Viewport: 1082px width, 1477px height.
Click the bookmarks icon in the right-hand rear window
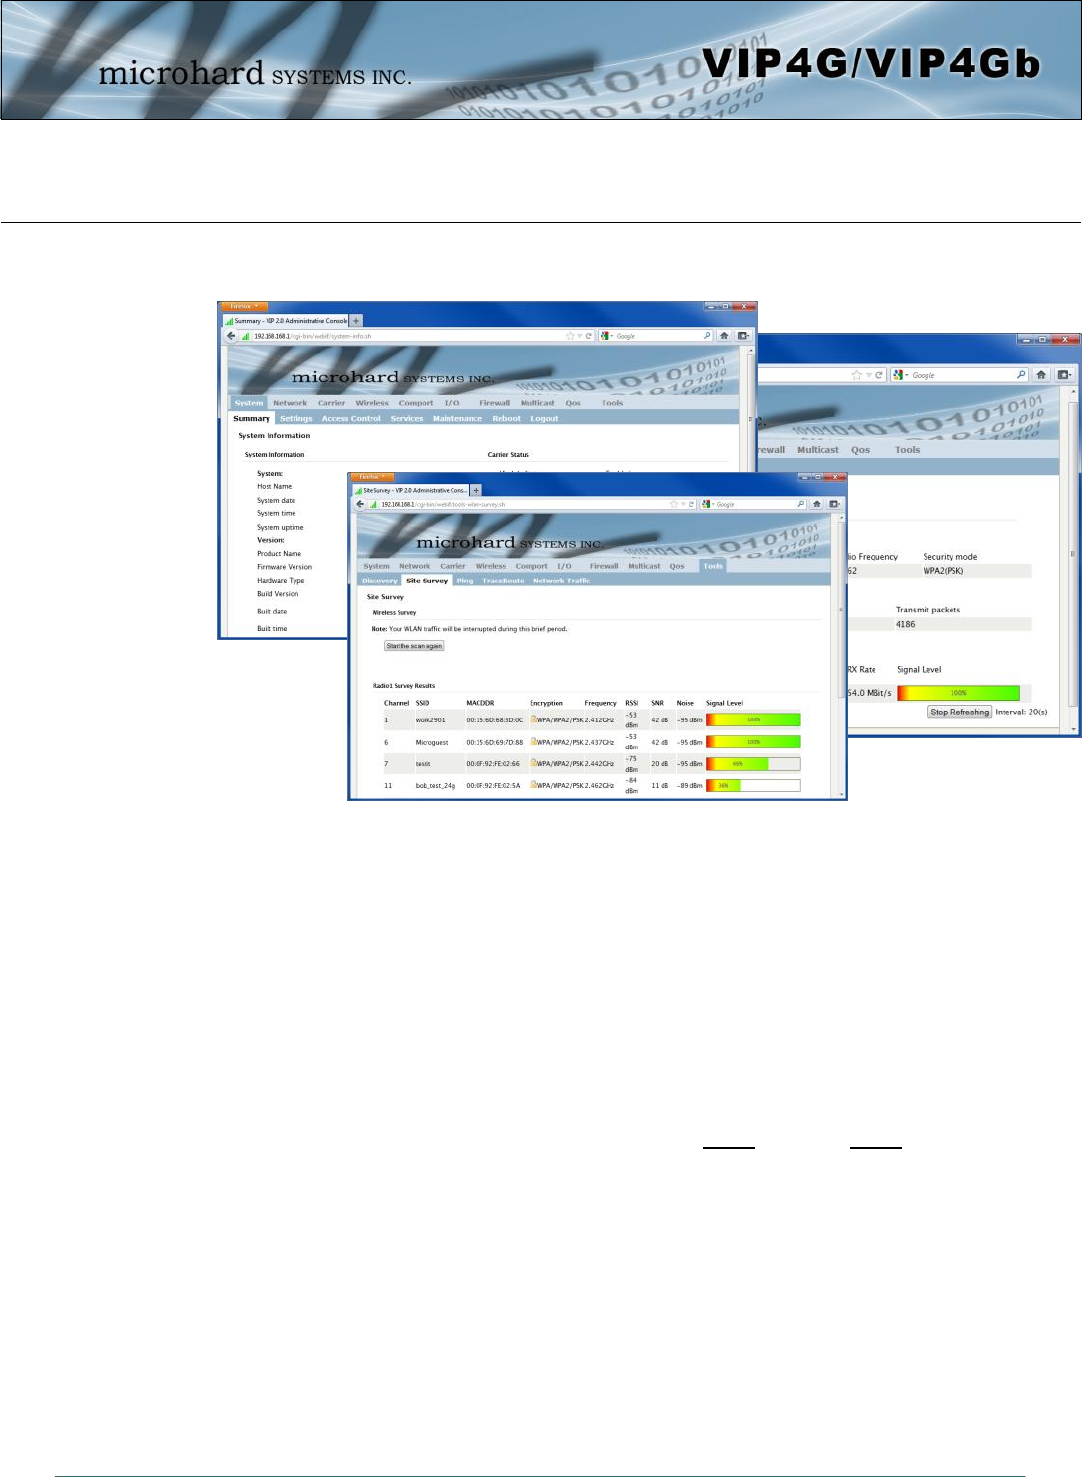point(1063,374)
